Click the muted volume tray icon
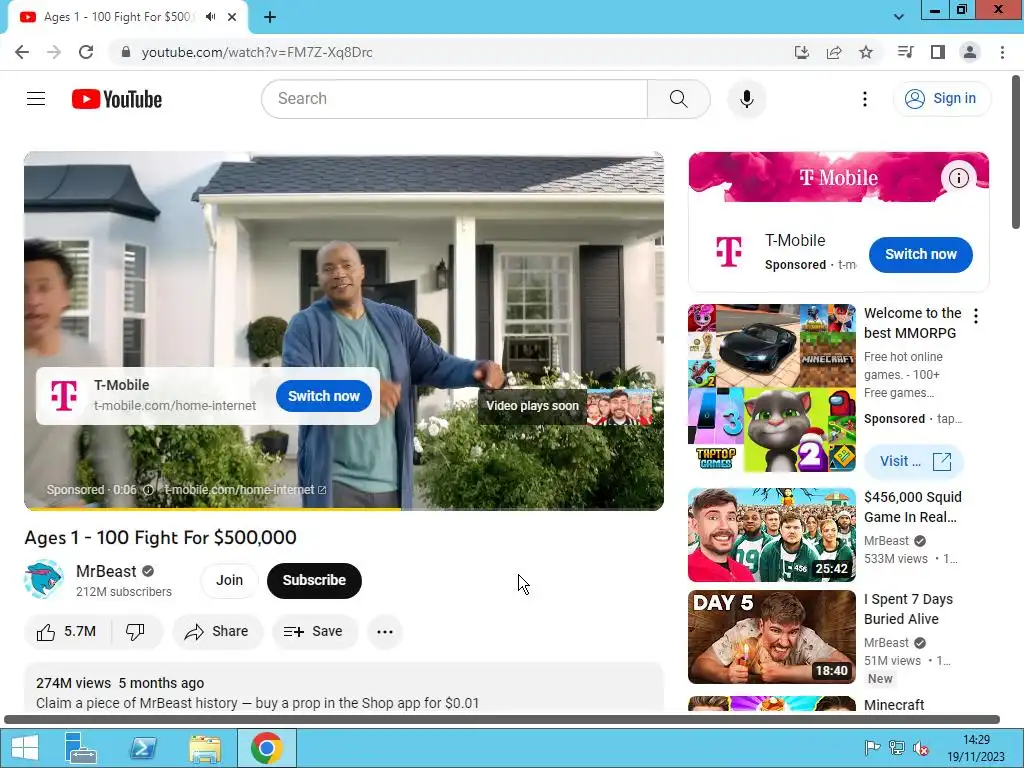This screenshot has height=768, width=1024. [921, 748]
